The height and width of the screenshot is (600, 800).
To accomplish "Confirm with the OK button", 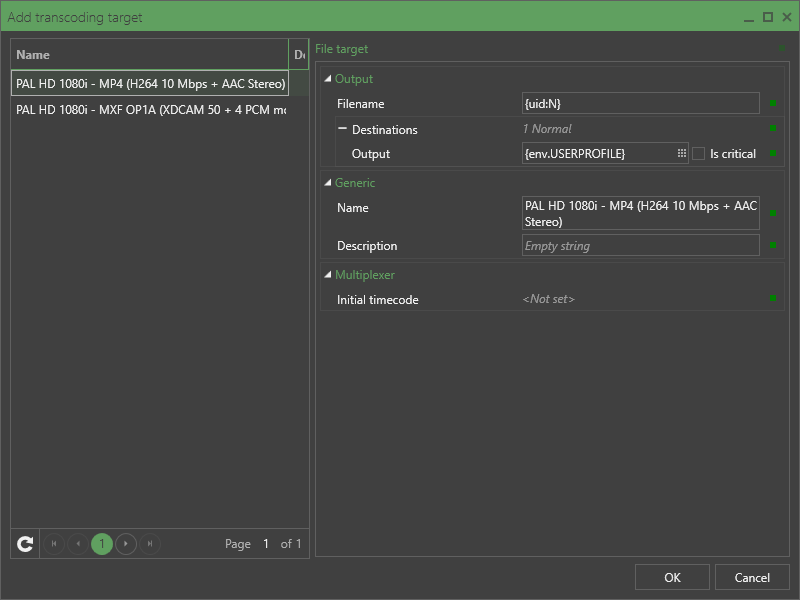I will click(x=672, y=577).
